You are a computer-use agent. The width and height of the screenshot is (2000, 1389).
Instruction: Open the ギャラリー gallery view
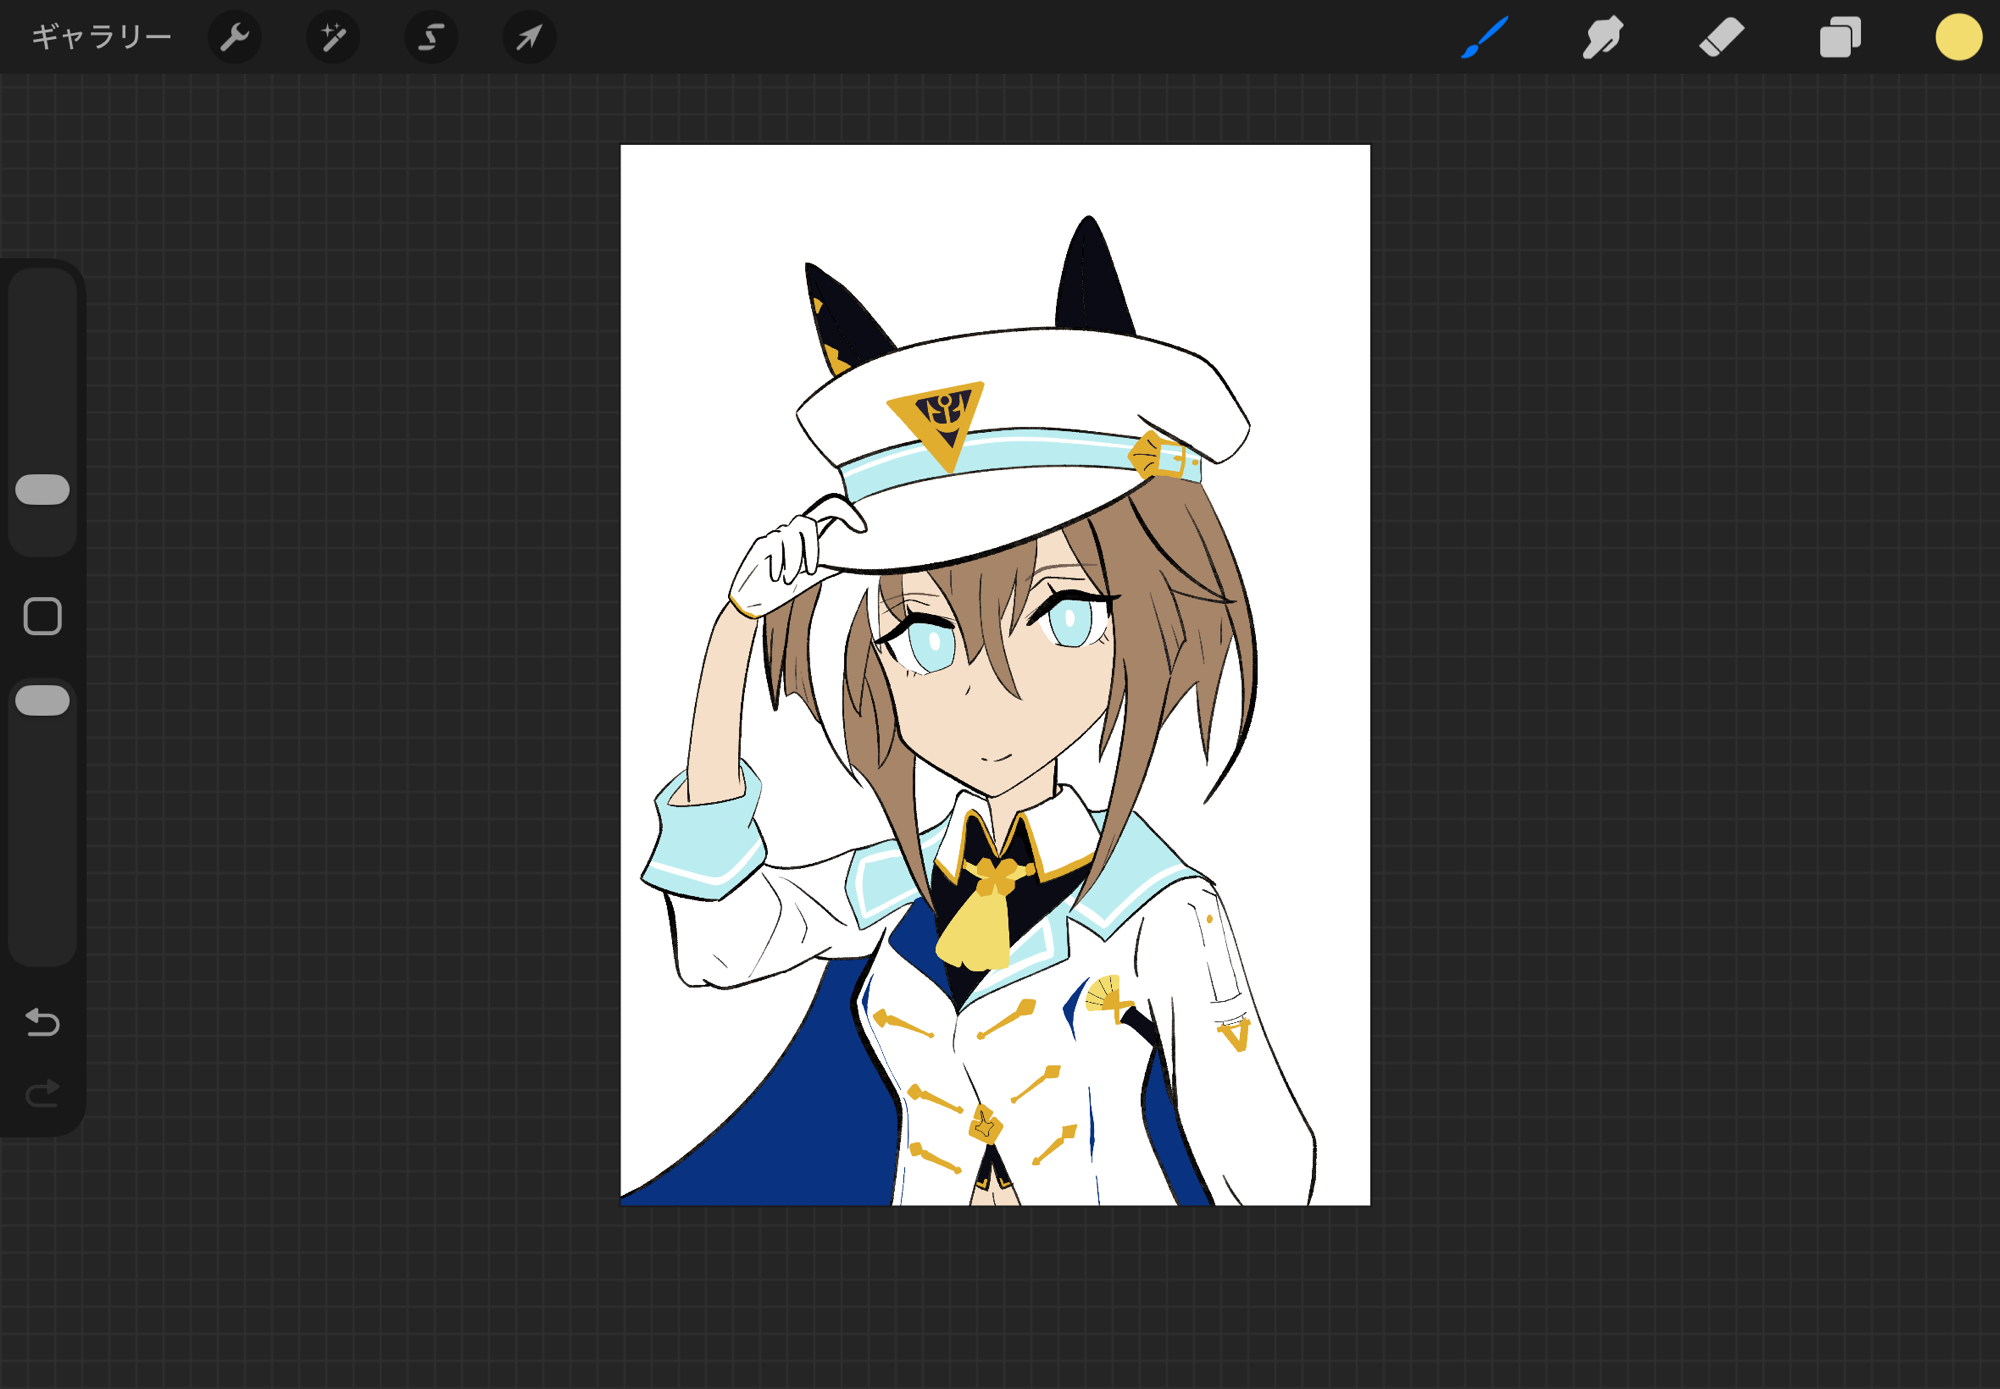(x=101, y=37)
